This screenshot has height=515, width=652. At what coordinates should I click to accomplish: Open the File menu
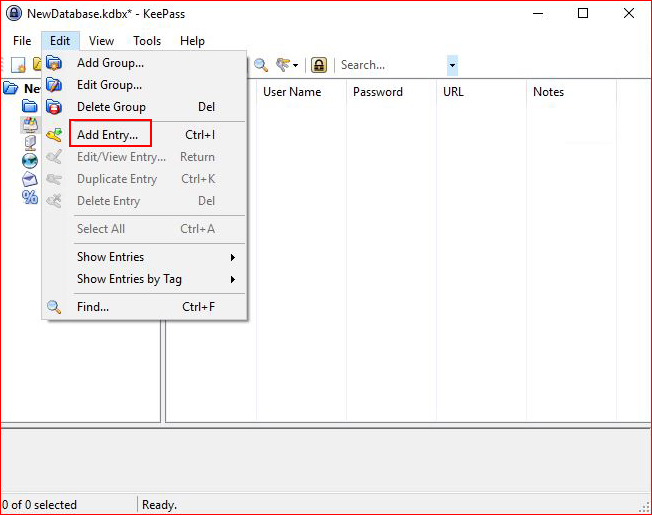point(22,41)
